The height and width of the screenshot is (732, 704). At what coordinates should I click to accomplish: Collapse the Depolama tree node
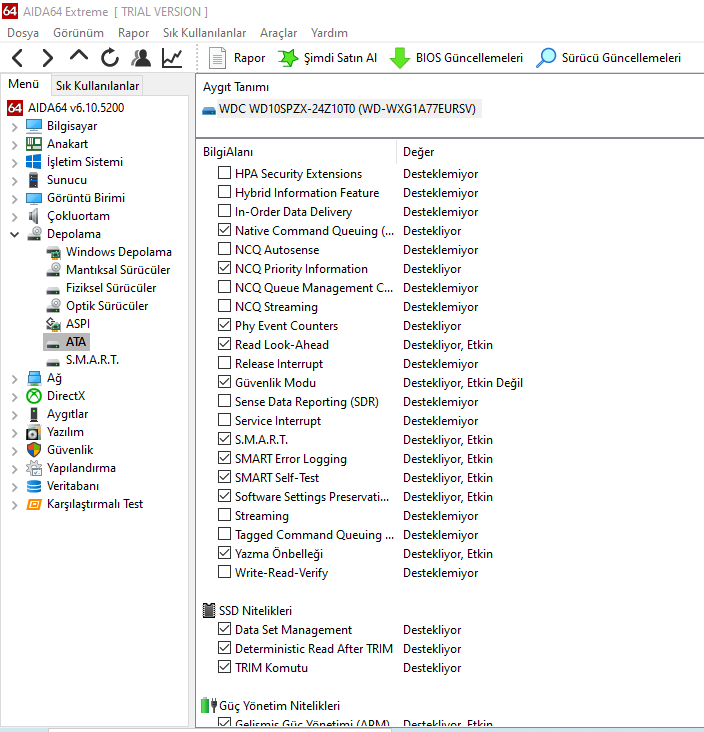click(14, 234)
